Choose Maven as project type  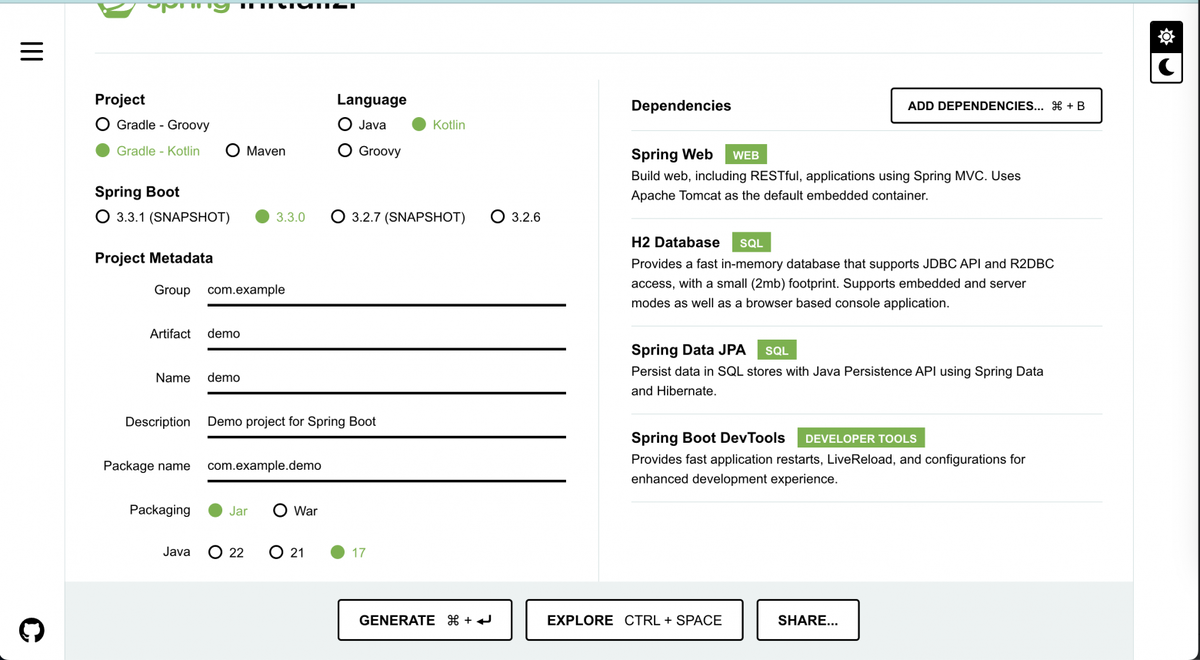(255, 151)
